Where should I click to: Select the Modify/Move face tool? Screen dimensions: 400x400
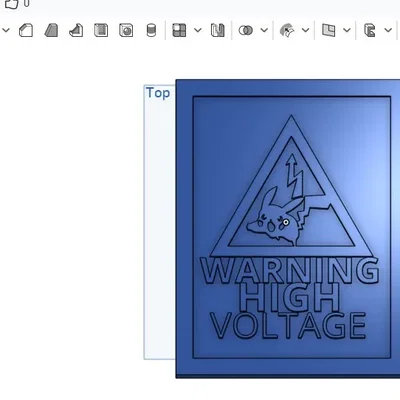coord(287,30)
